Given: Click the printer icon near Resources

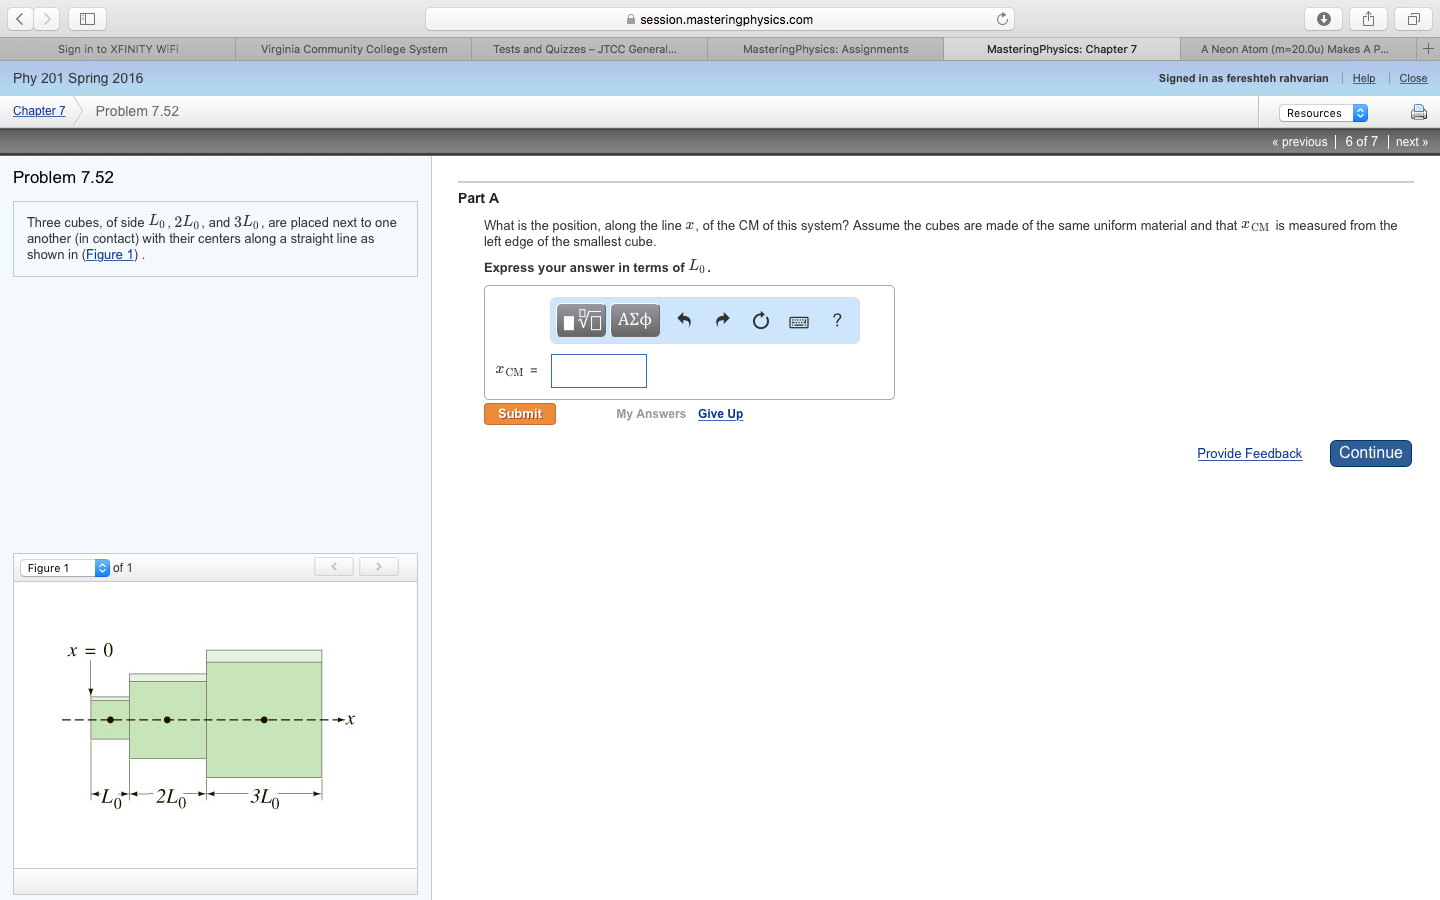Looking at the screenshot, I should pos(1419,112).
